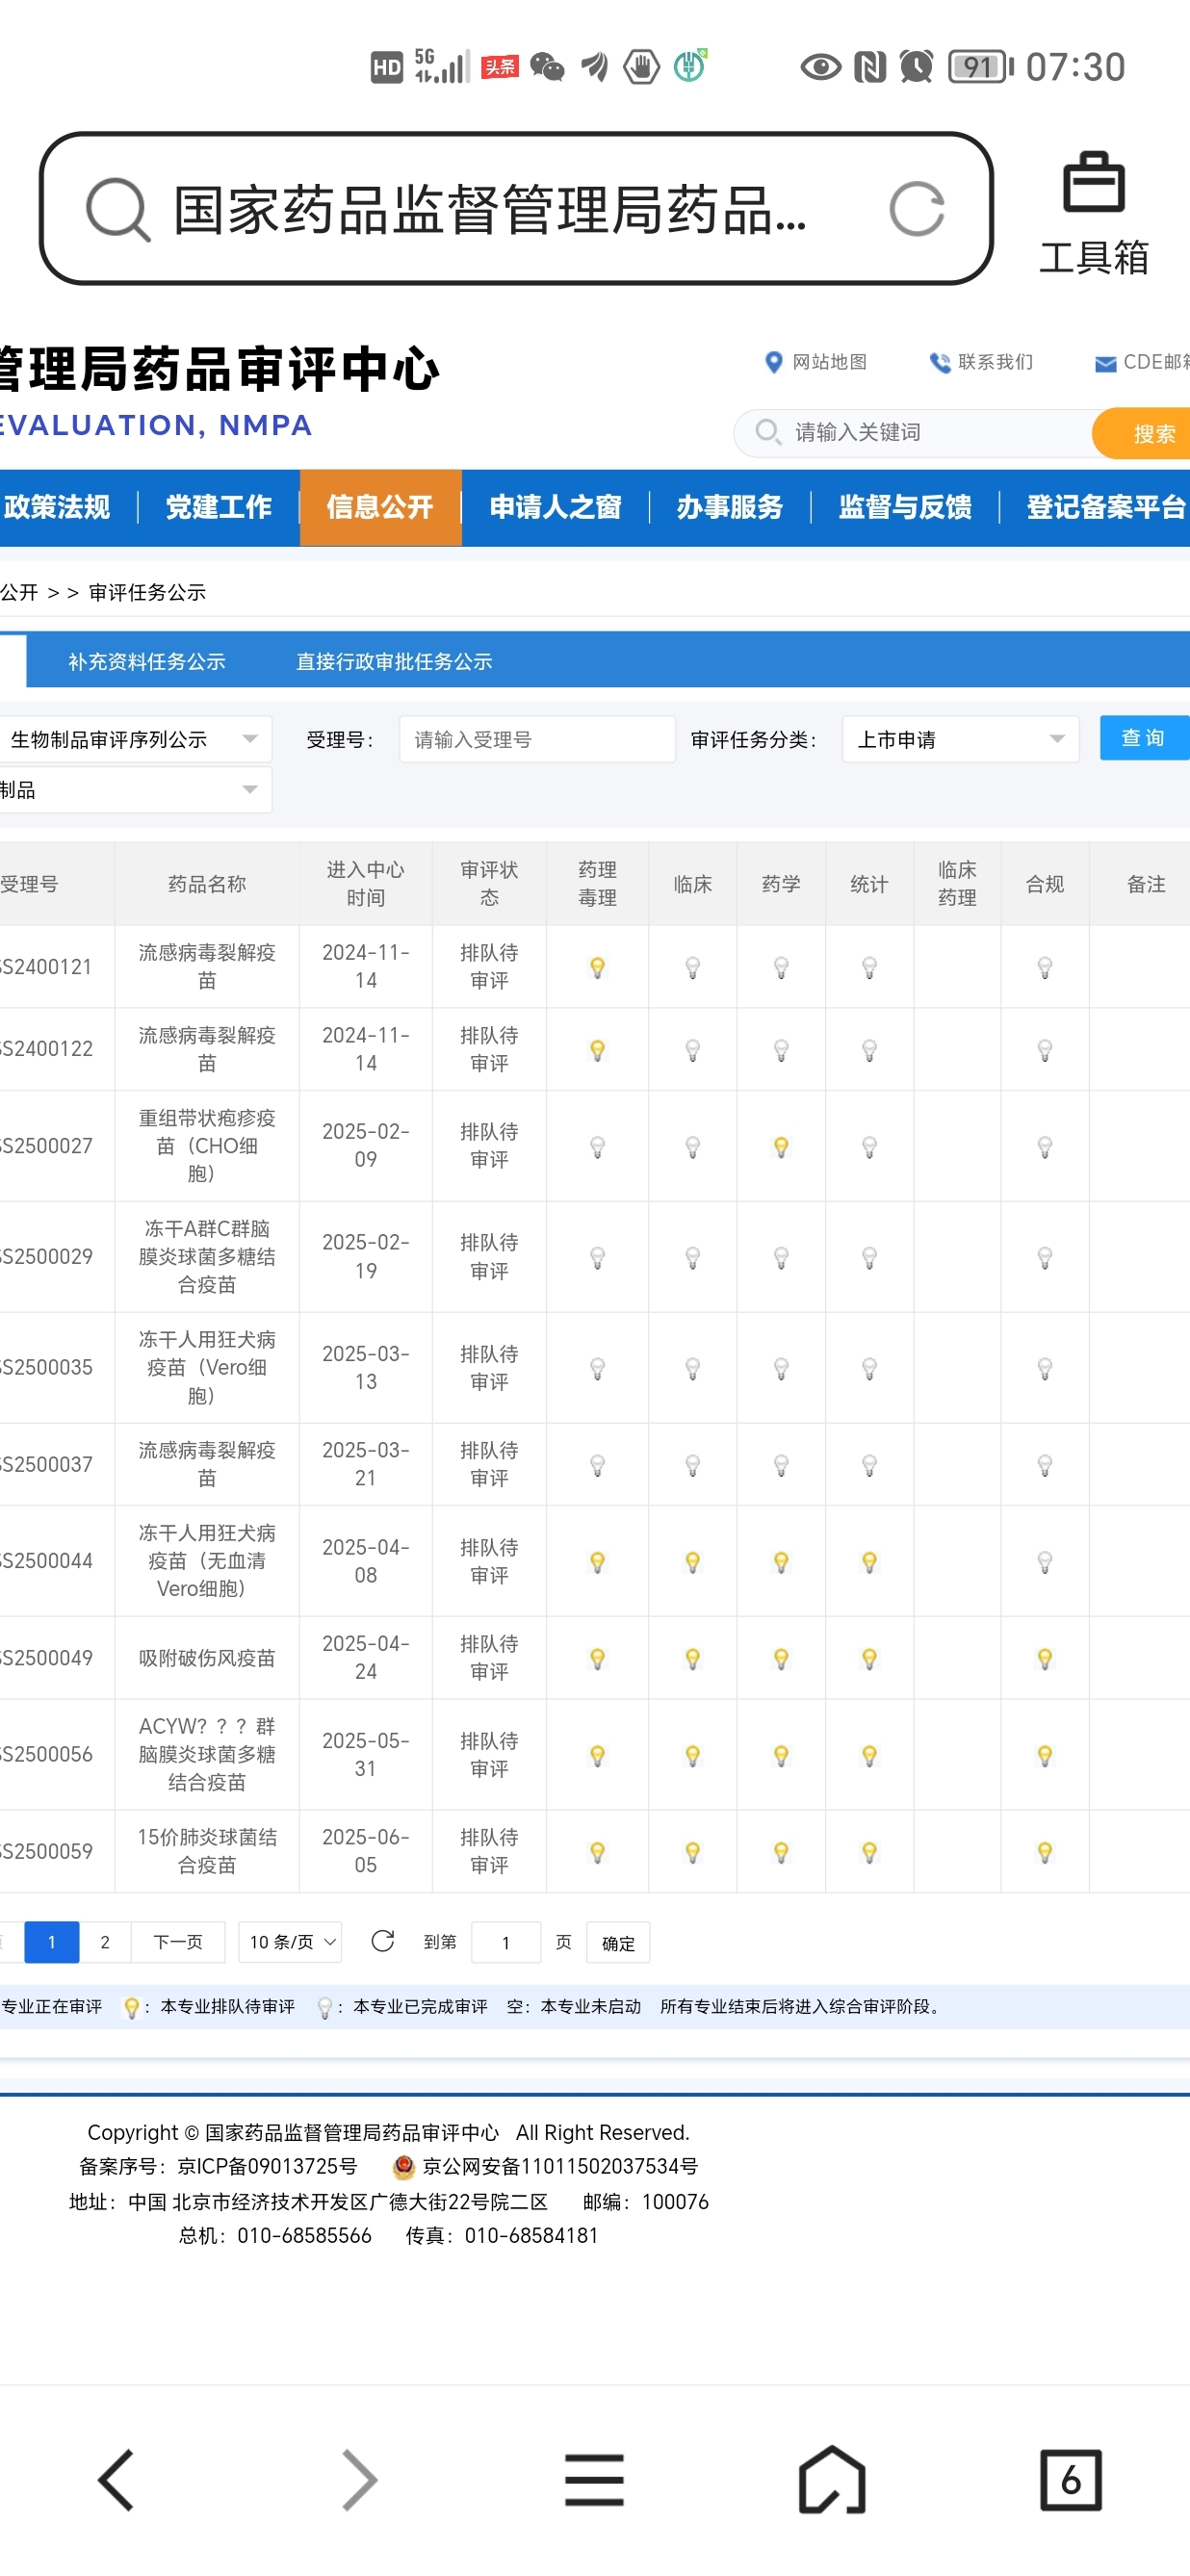Open 京公网安备11011502037534号 link
The image size is (1190, 2576).
[560, 2166]
